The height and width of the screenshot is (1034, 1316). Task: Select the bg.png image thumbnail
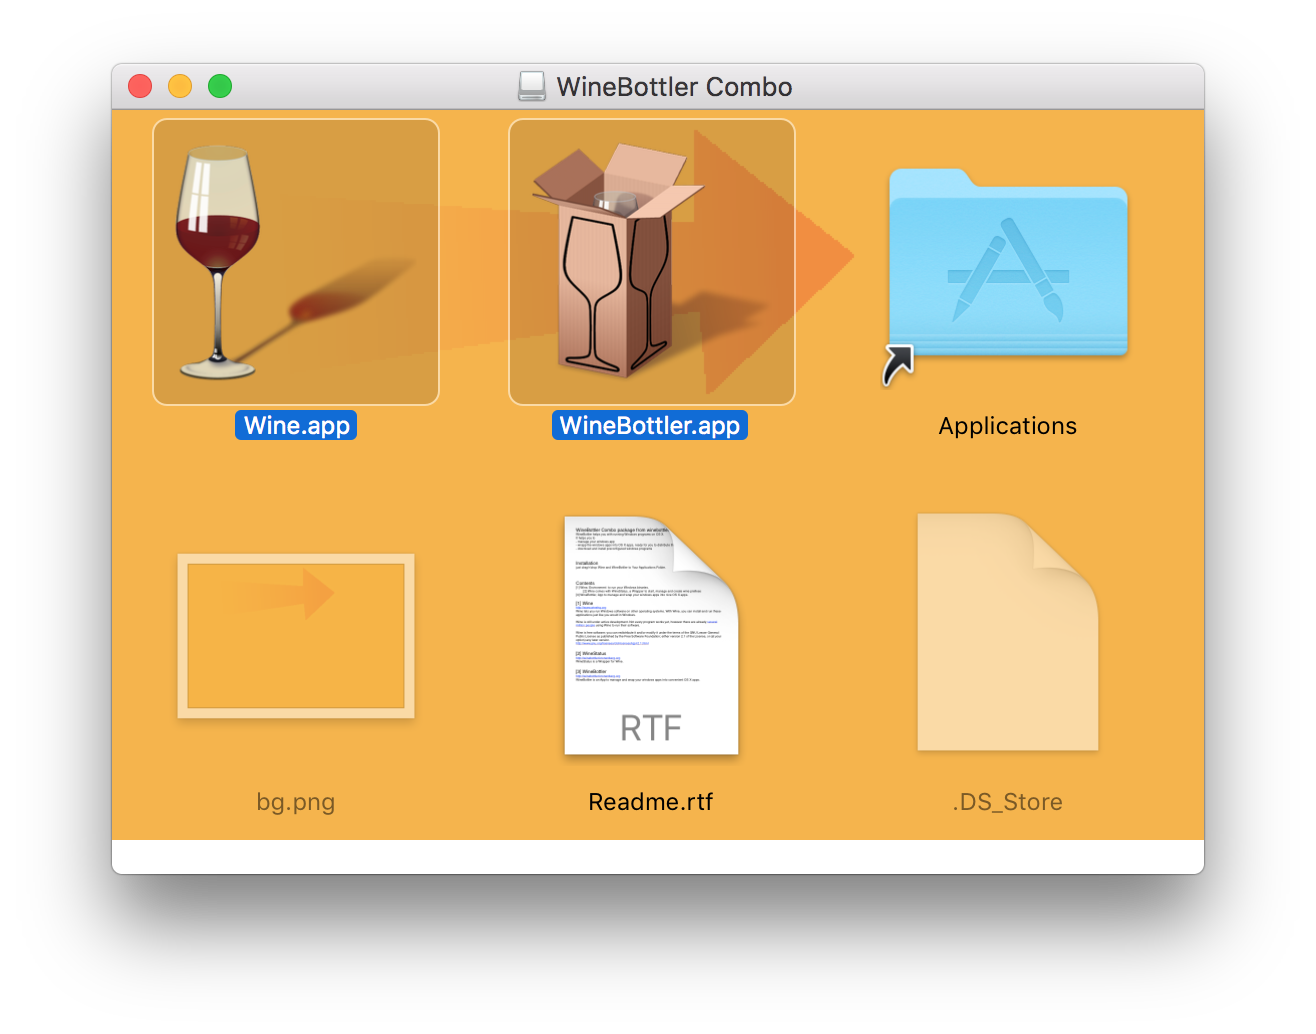point(296,636)
